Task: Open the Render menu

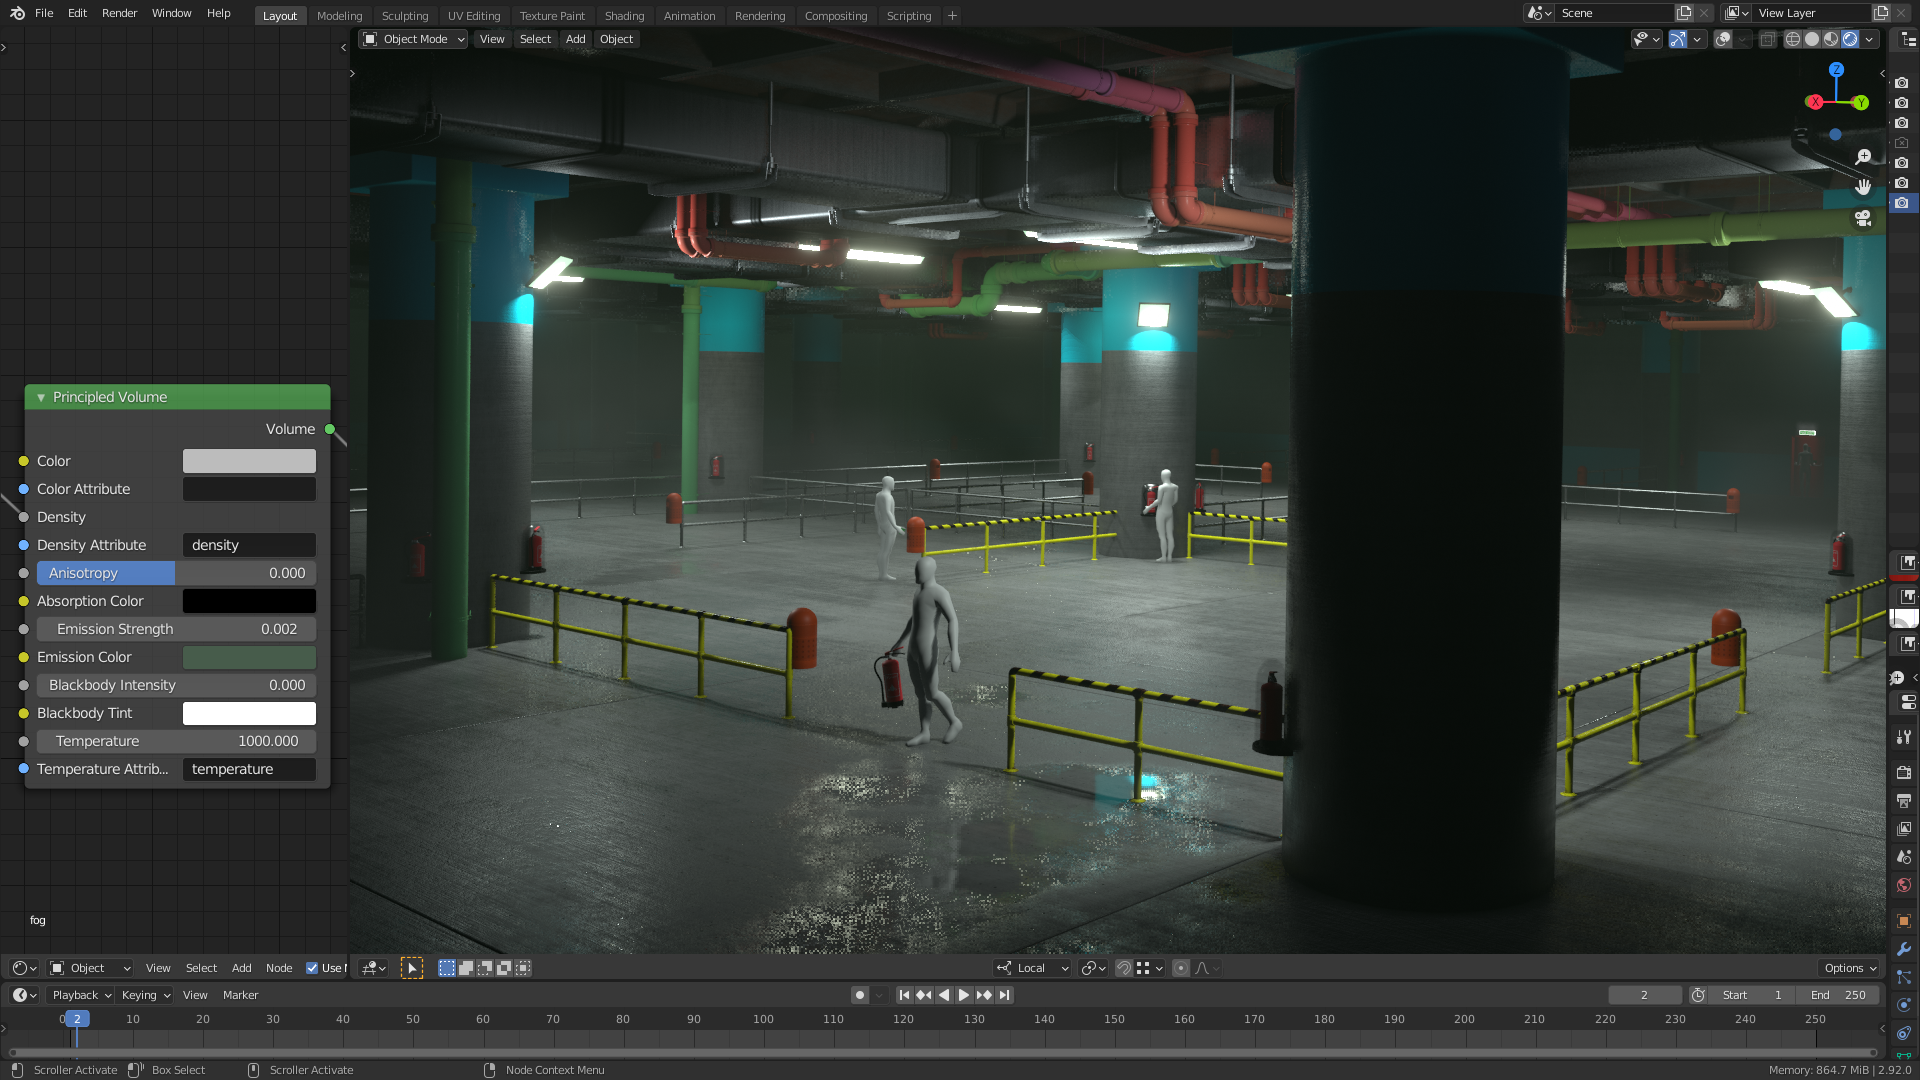Action: pyautogui.click(x=119, y=13)
